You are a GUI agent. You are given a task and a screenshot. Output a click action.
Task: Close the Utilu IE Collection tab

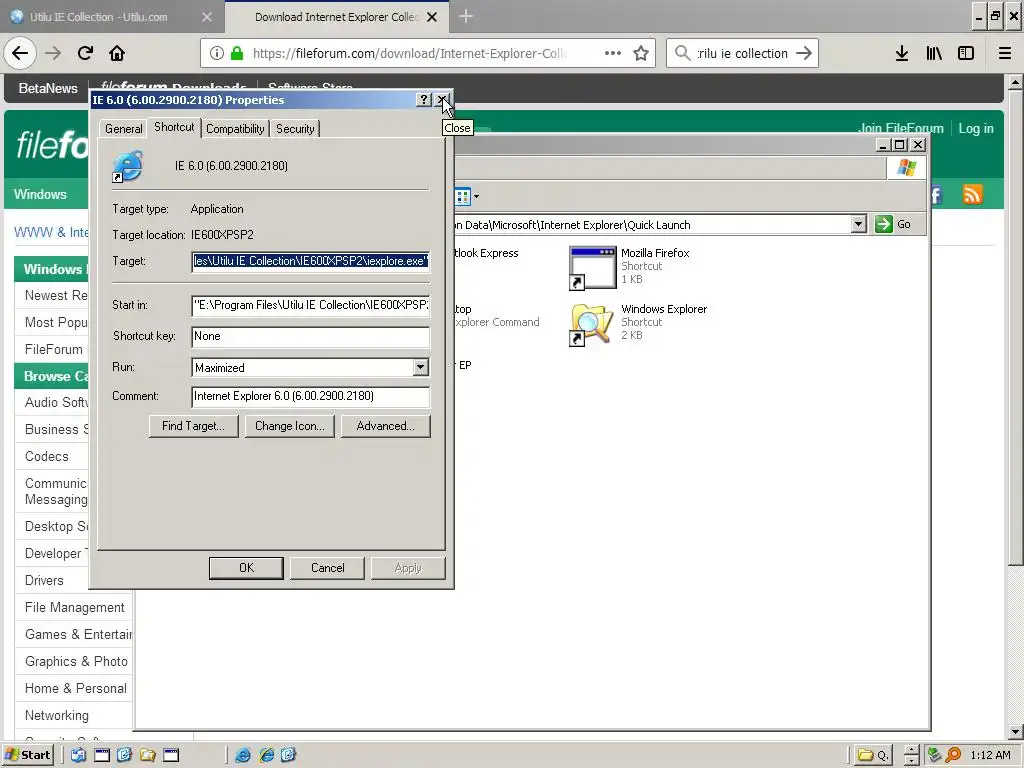coord(207,17)
